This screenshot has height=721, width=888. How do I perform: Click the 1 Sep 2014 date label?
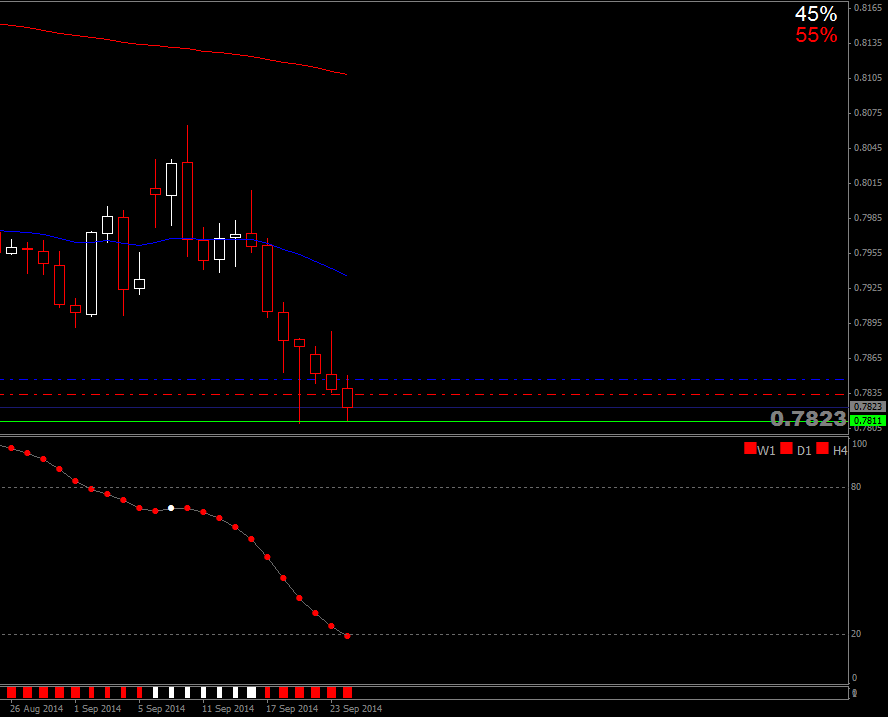point(97,709)
